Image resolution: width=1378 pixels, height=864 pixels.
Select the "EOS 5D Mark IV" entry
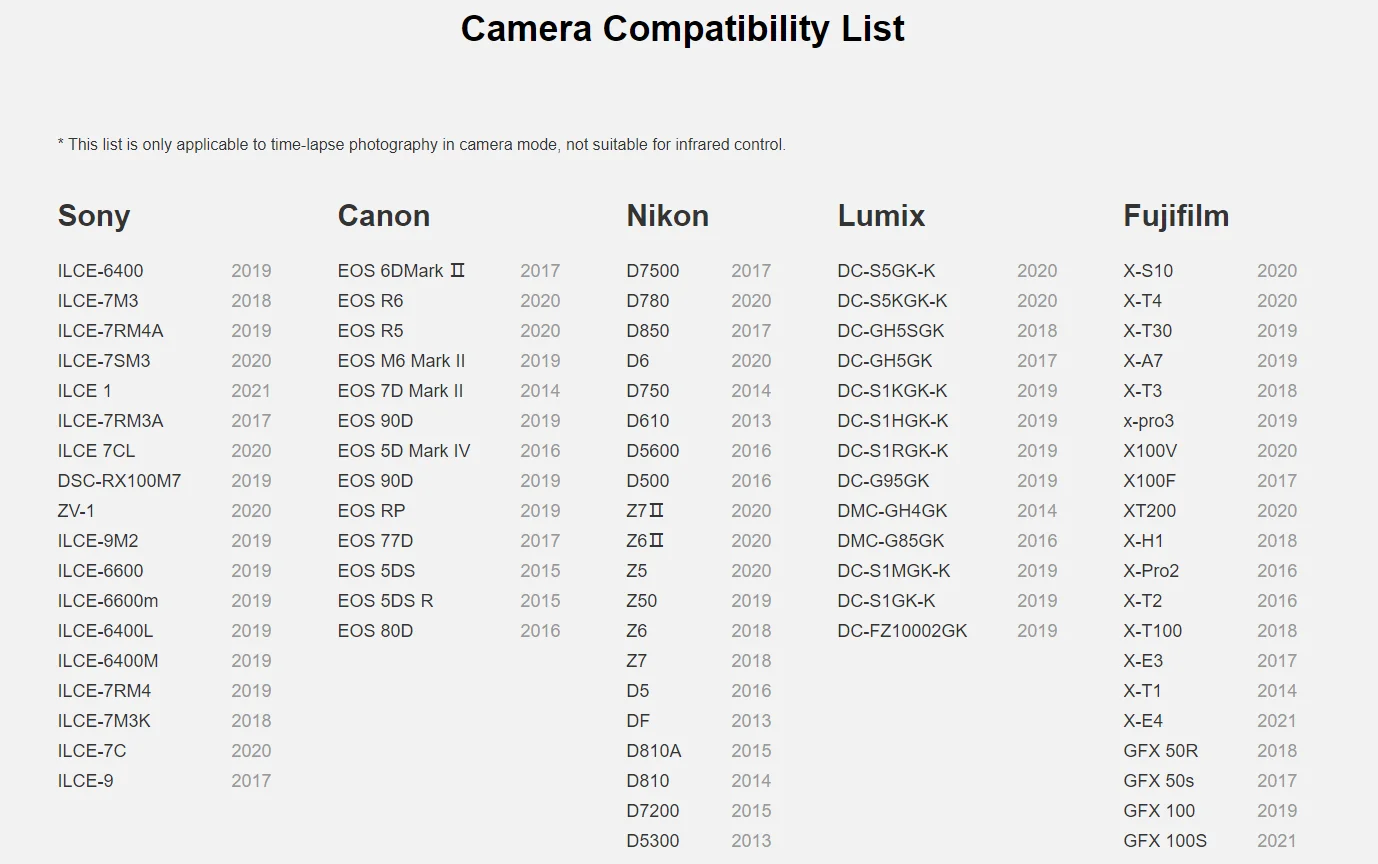pyautogui.click(x=404, y=451)
